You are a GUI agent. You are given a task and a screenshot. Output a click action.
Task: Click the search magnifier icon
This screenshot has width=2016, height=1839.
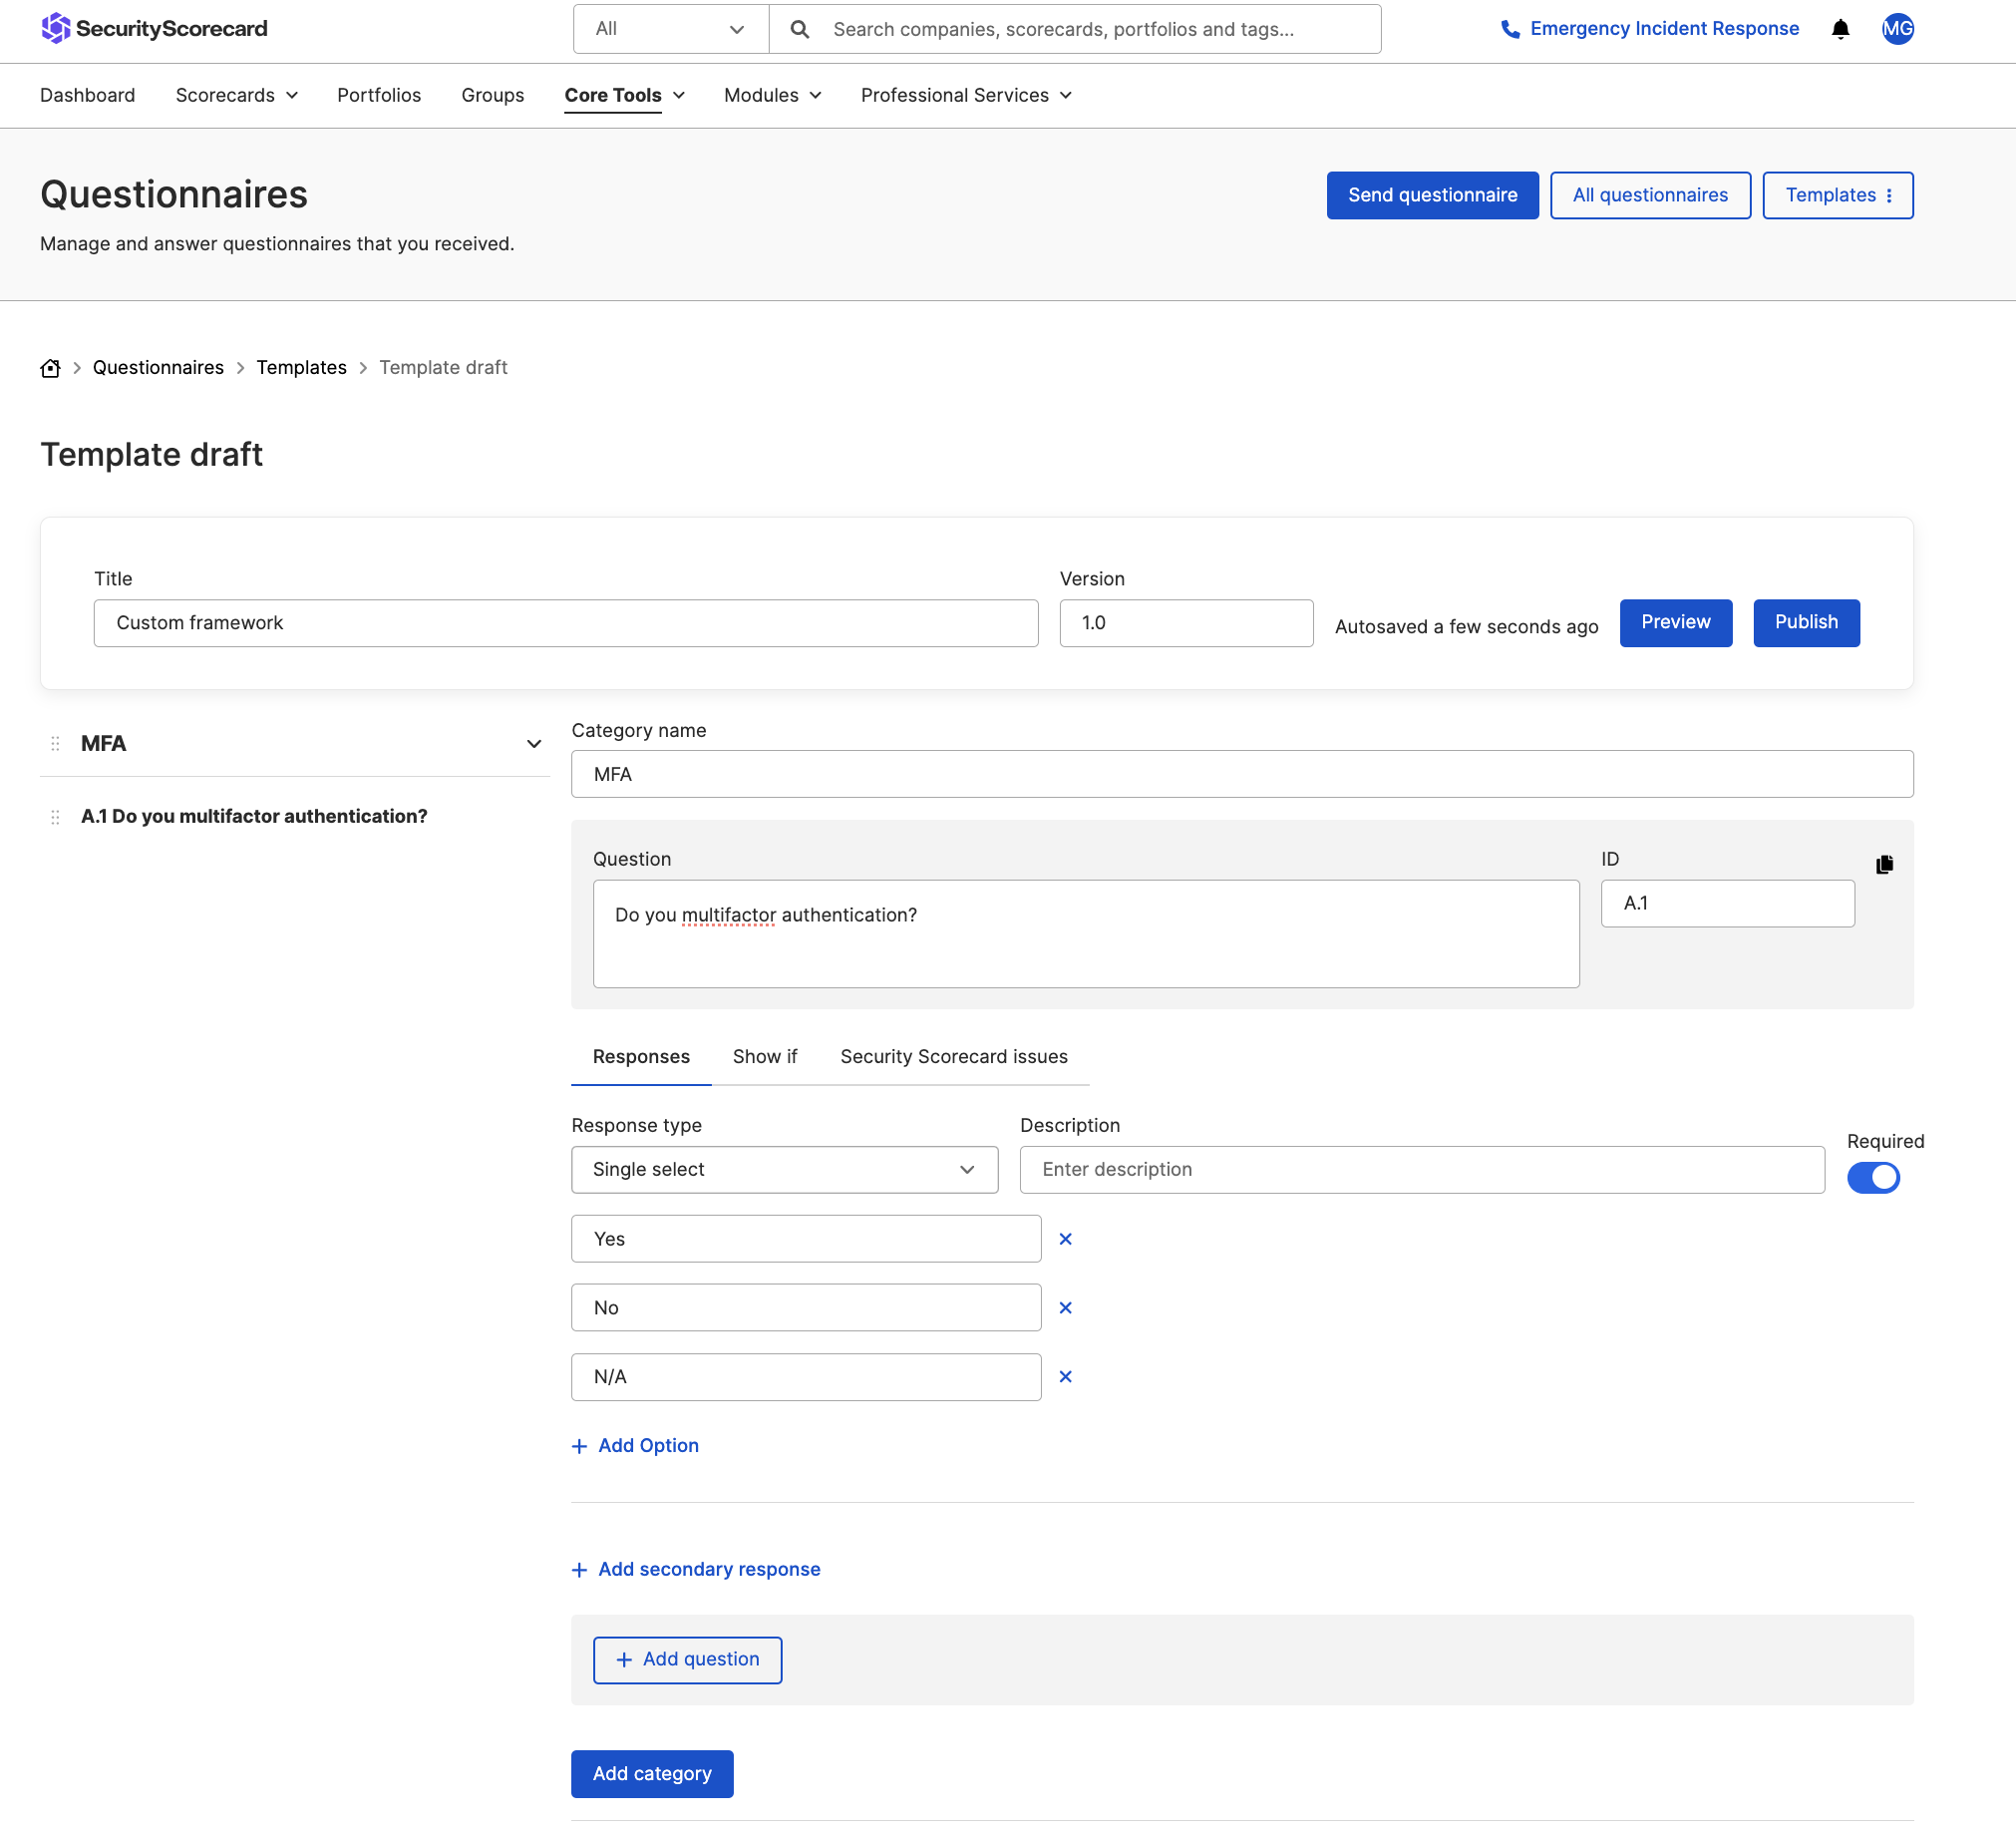[x=799, y=29]
